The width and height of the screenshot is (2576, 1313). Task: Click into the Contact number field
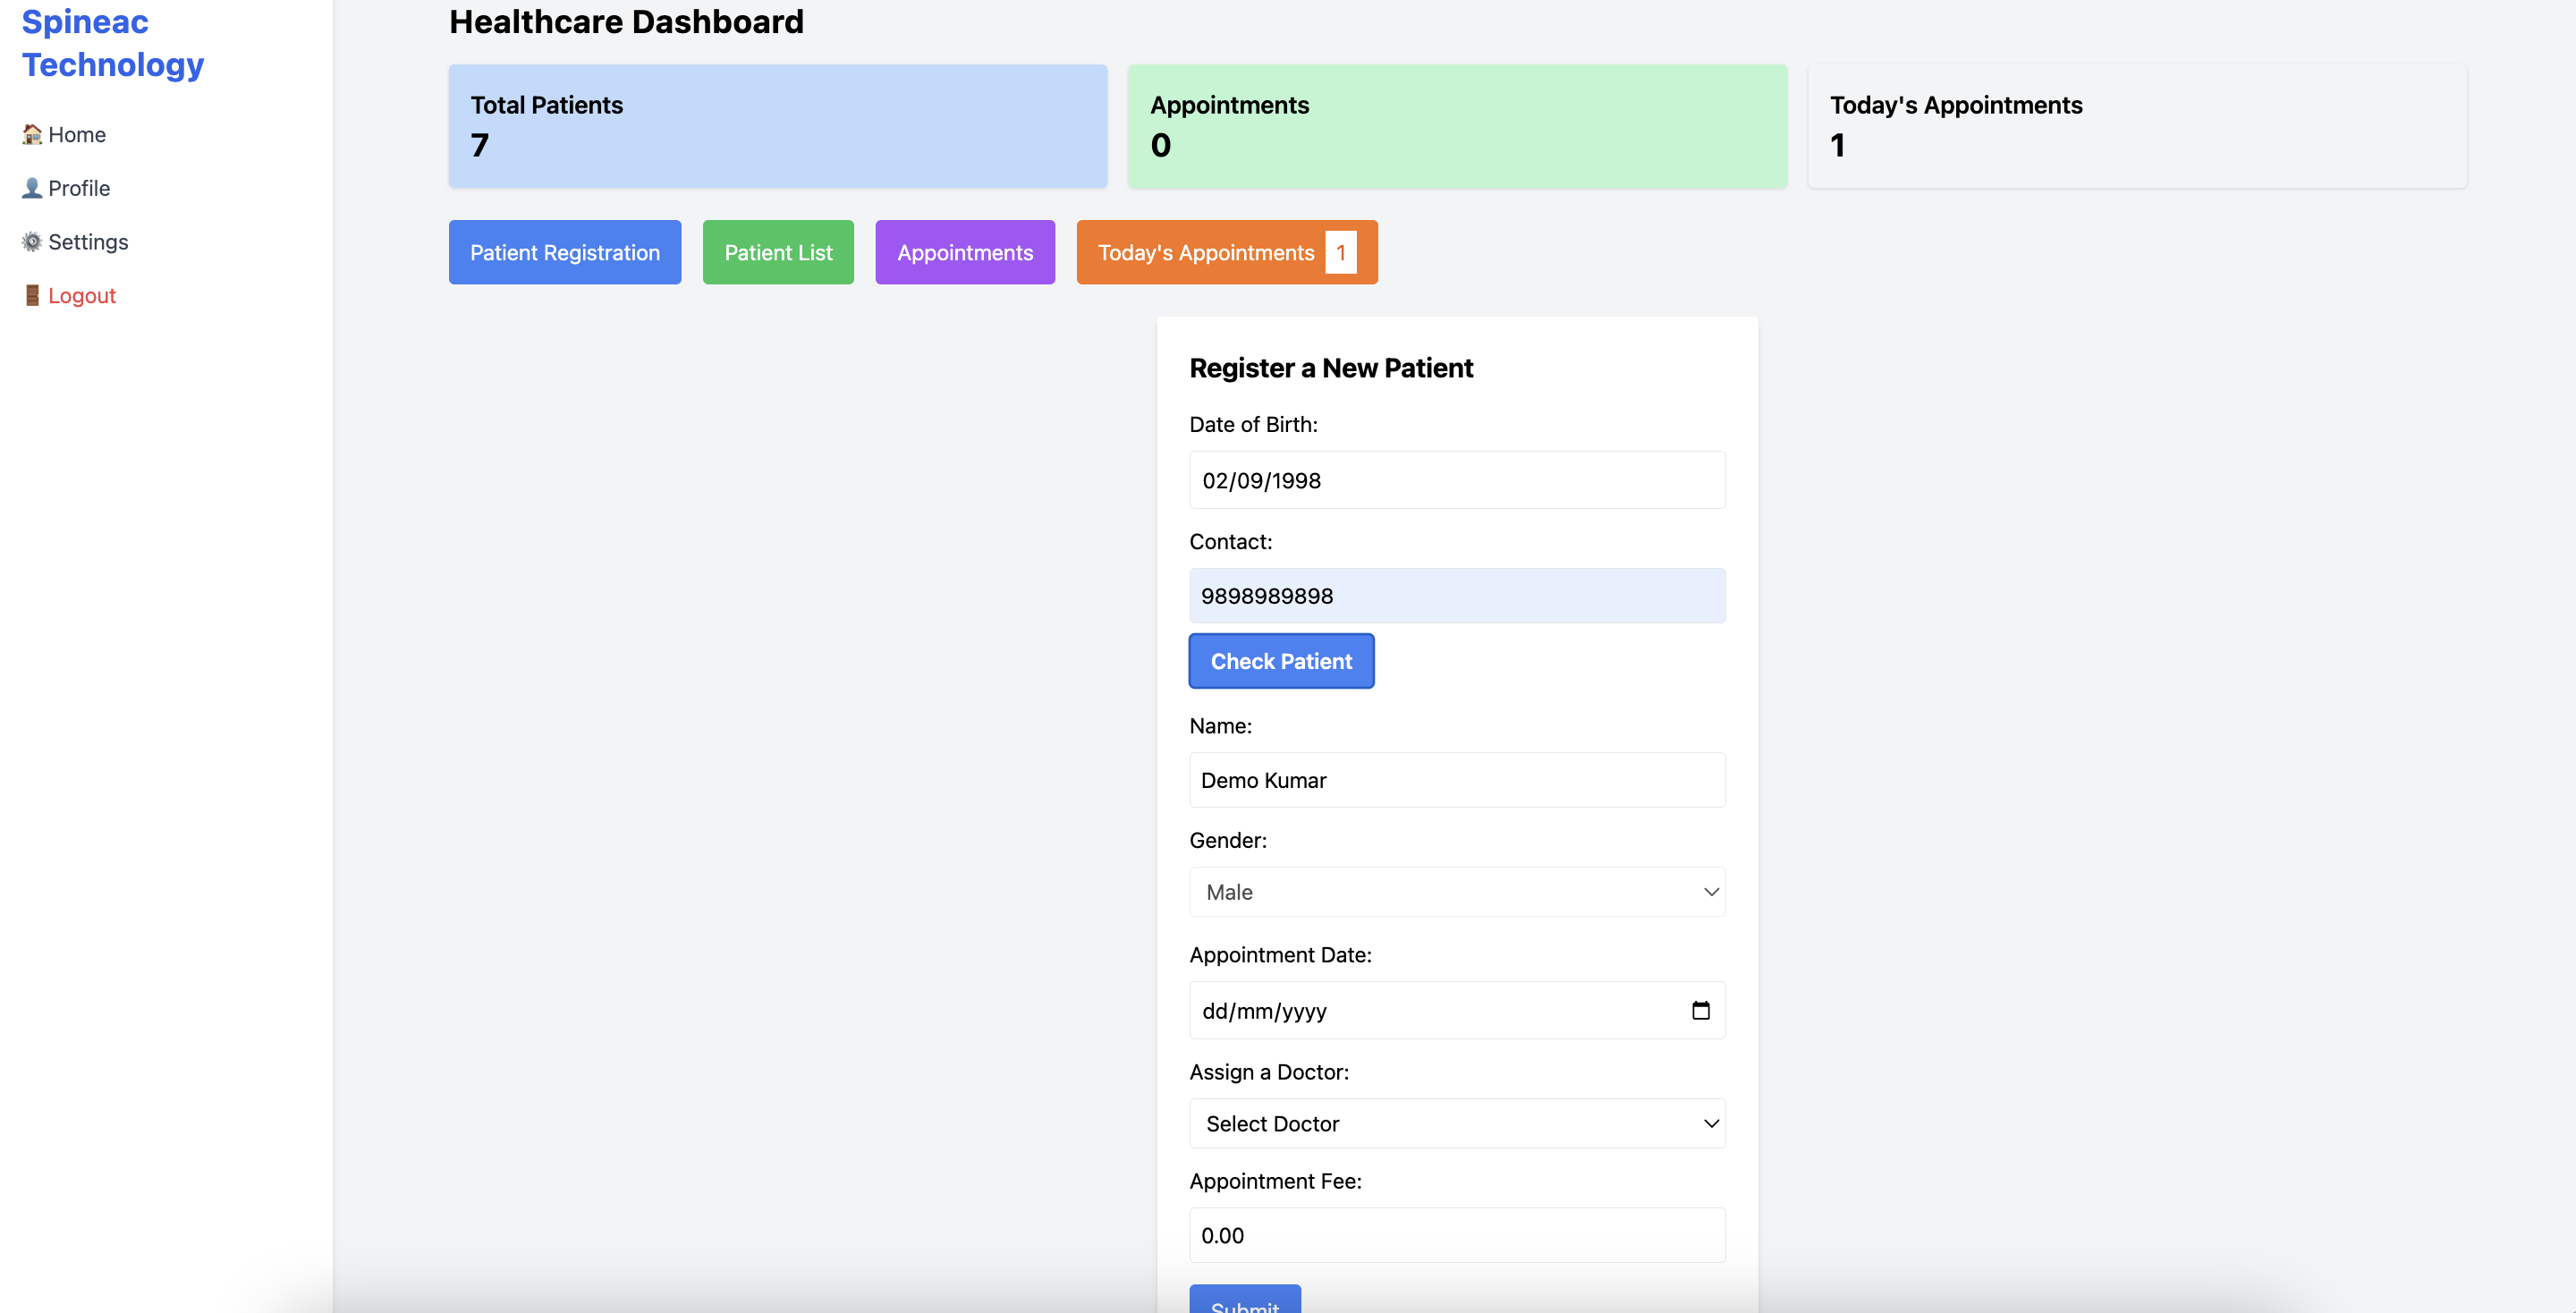coord(1457,596)
